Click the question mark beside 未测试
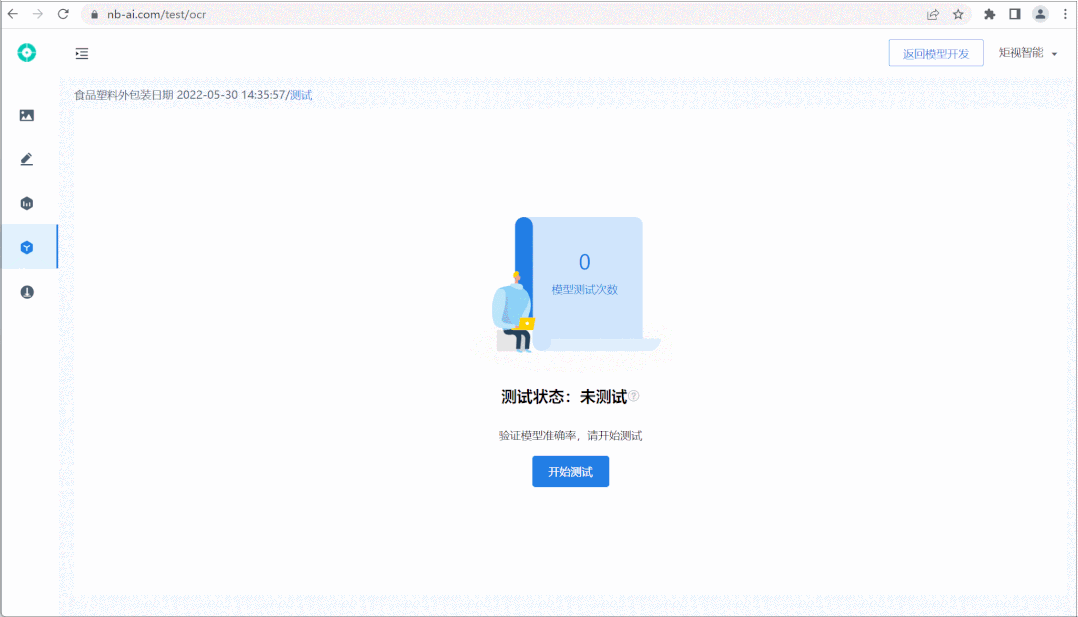The width and height of the screenshot is (1078, 617). click(634, 396)
